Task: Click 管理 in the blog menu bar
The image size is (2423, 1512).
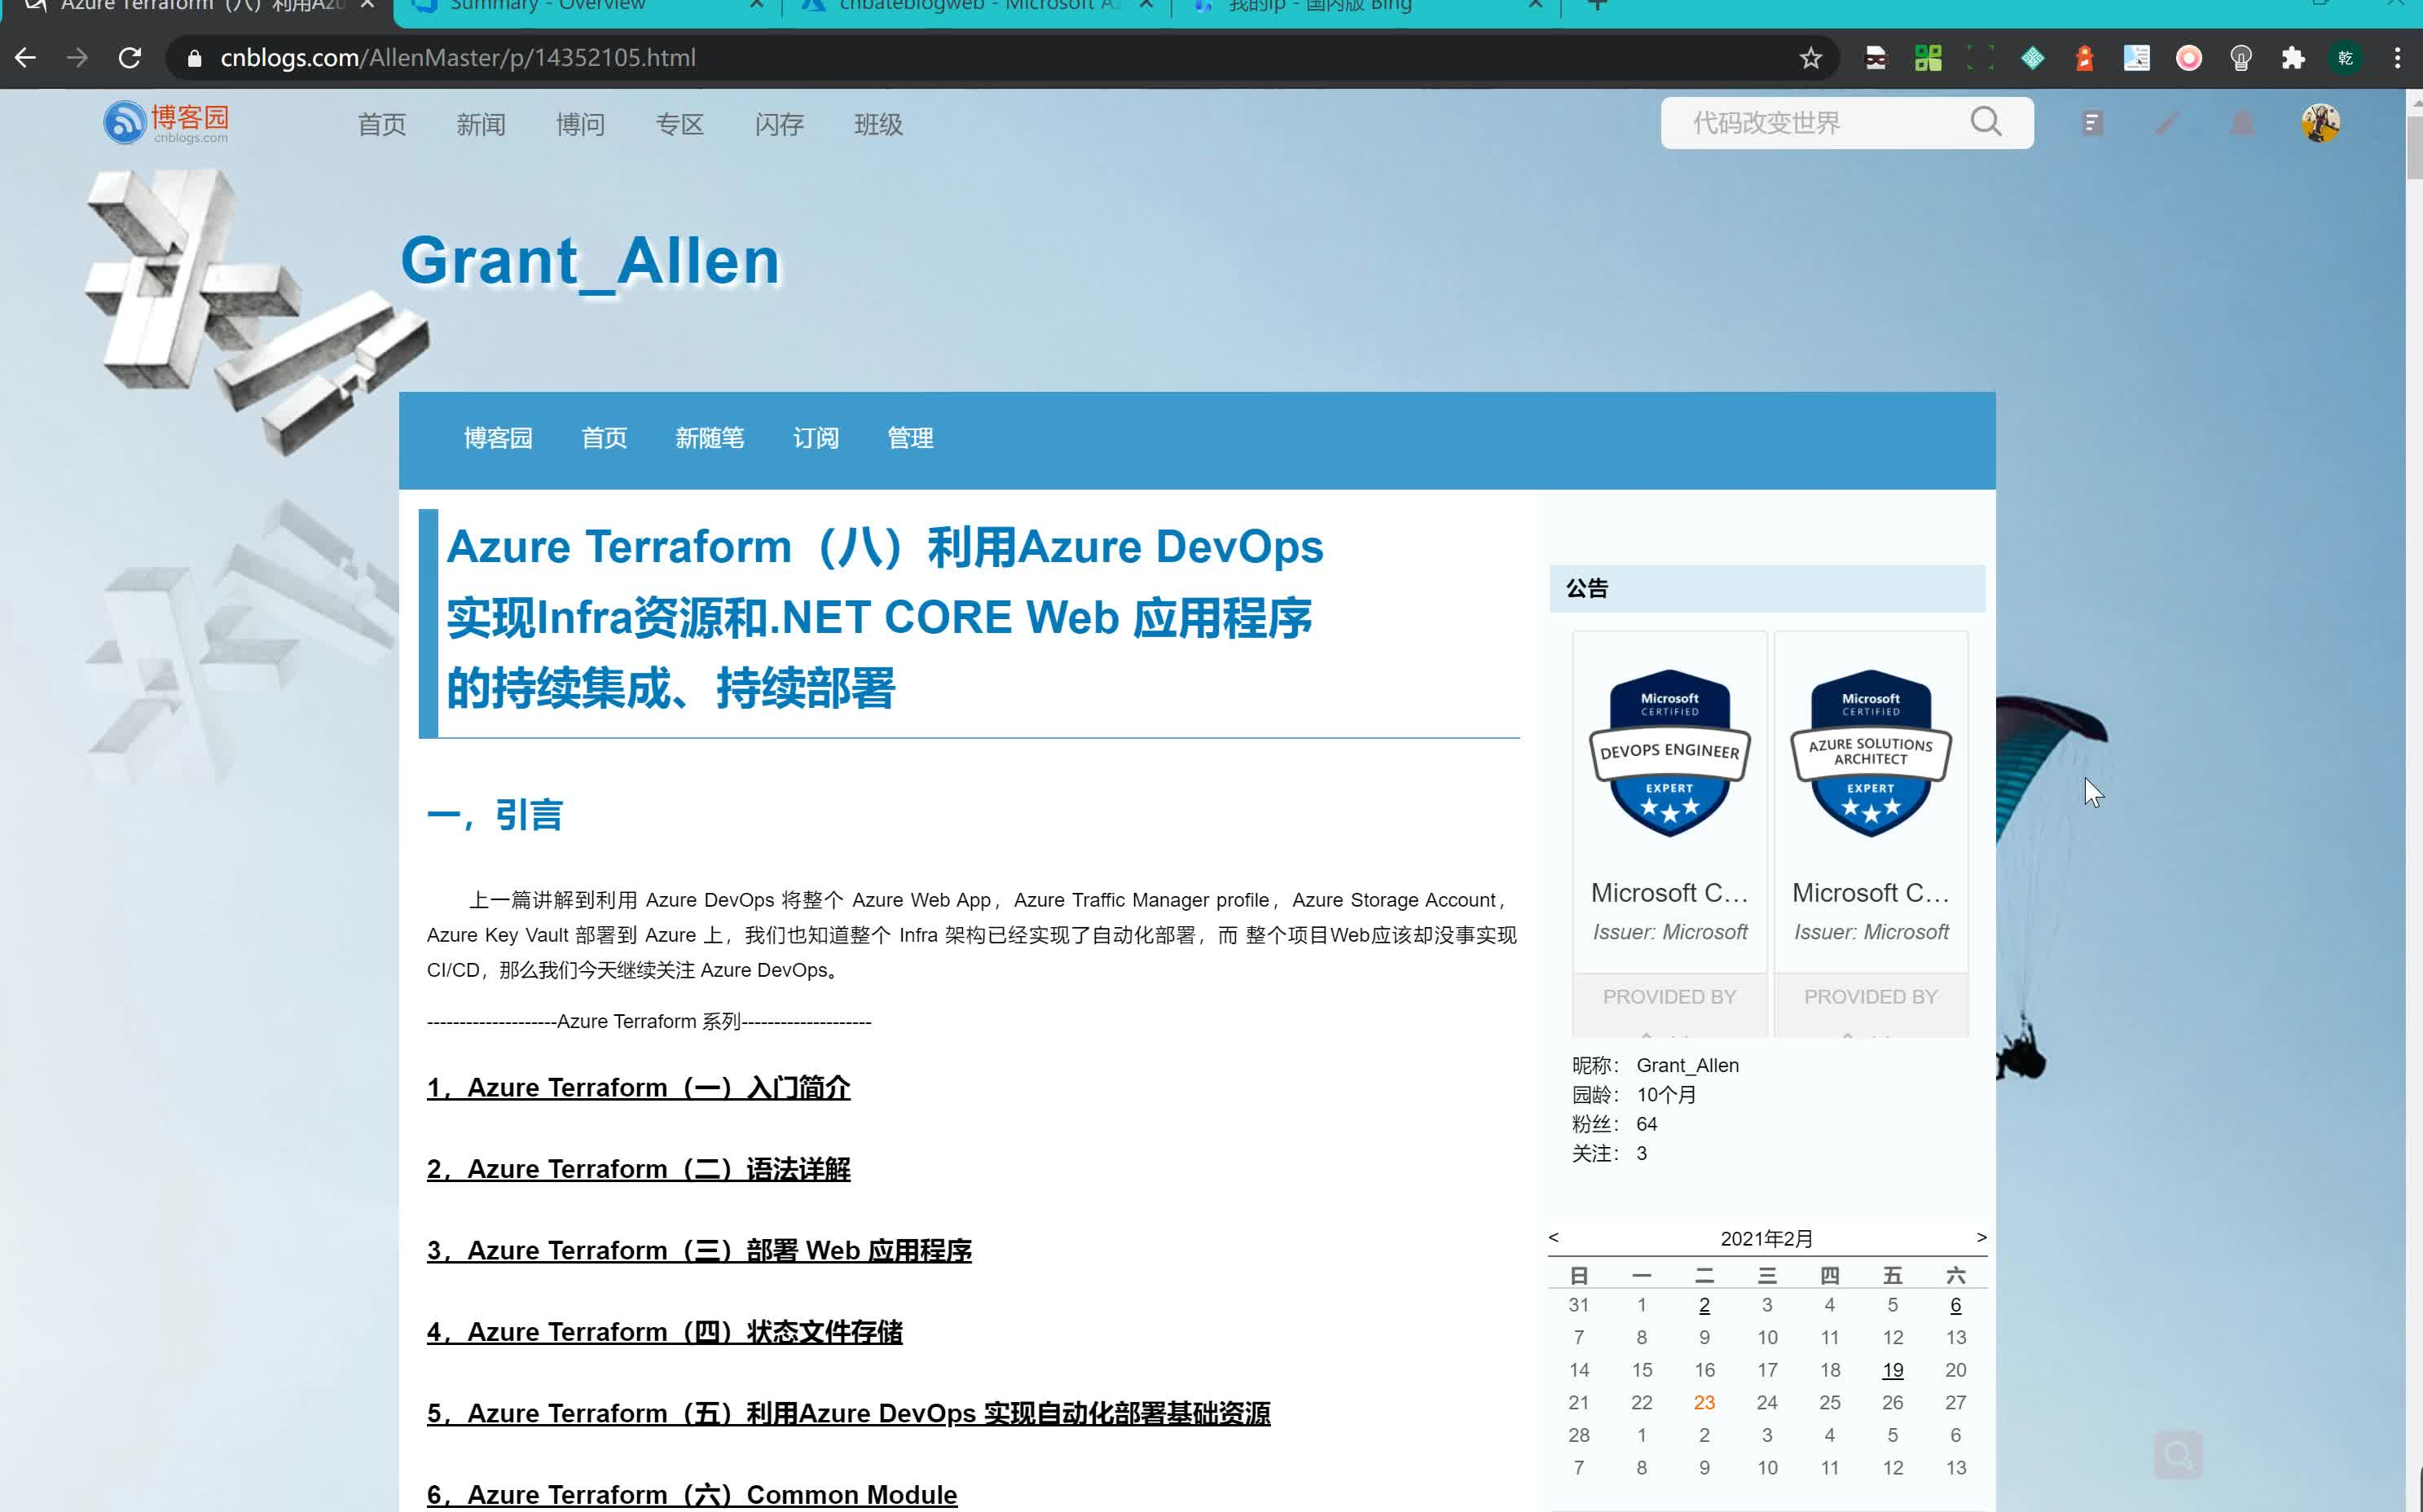Action: (910, 438)
